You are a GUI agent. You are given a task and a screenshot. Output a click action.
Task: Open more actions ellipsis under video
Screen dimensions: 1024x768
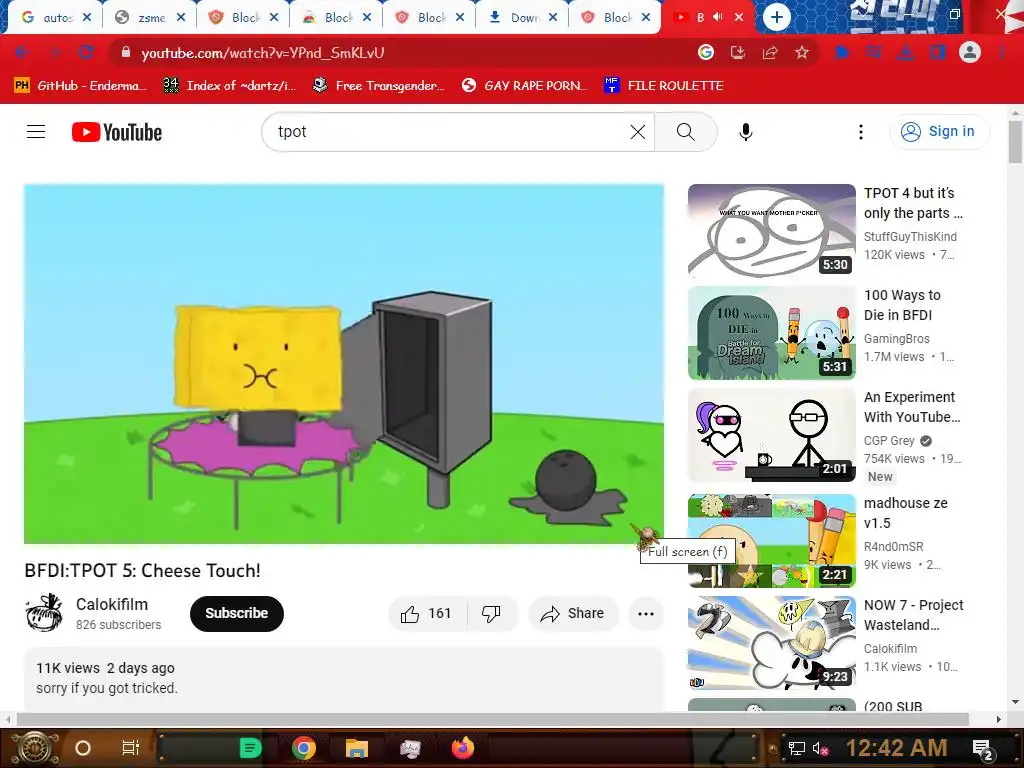[x=646, y=613]
